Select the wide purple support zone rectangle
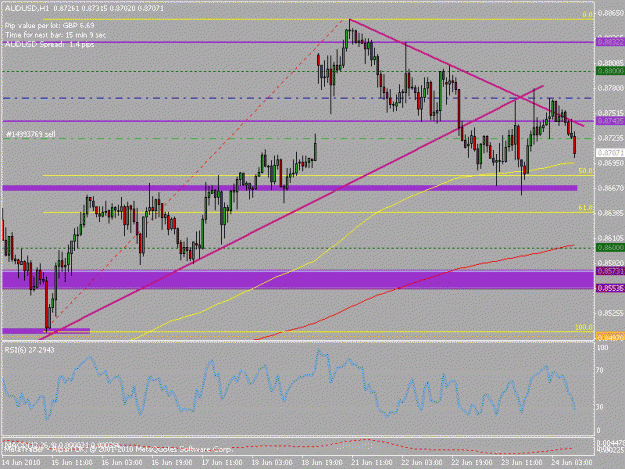The width and height of the screenshot is (625, 469). pos(297,279)
